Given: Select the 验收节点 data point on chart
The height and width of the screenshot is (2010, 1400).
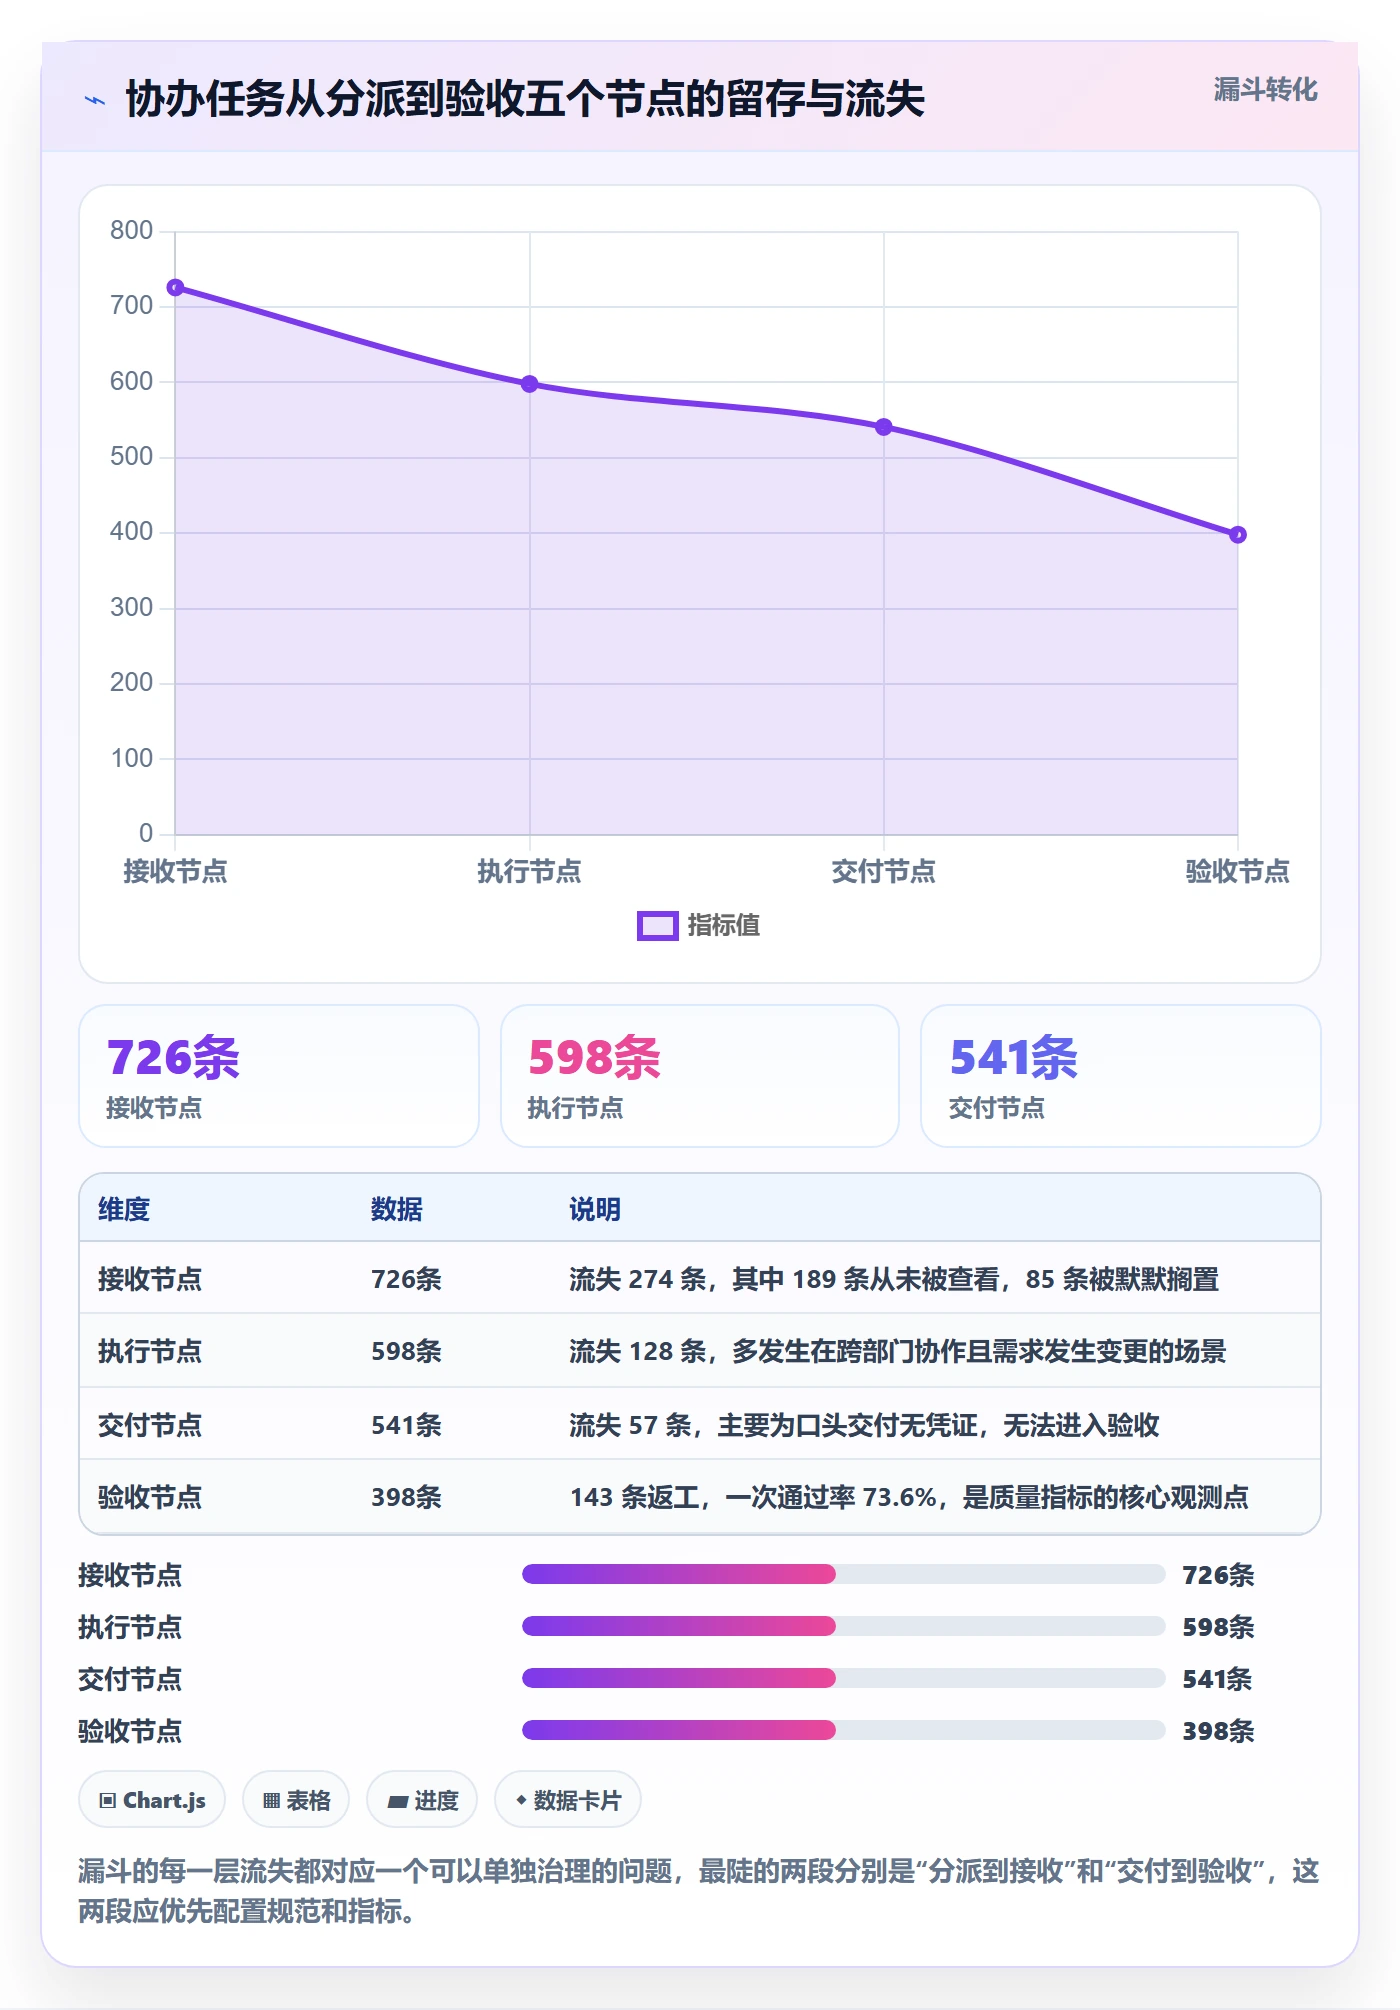Looking at the screenshot, I should point(1238,535).
